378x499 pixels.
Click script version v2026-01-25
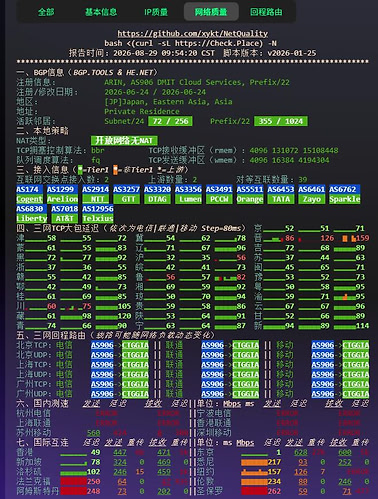(x=292, y=53)
